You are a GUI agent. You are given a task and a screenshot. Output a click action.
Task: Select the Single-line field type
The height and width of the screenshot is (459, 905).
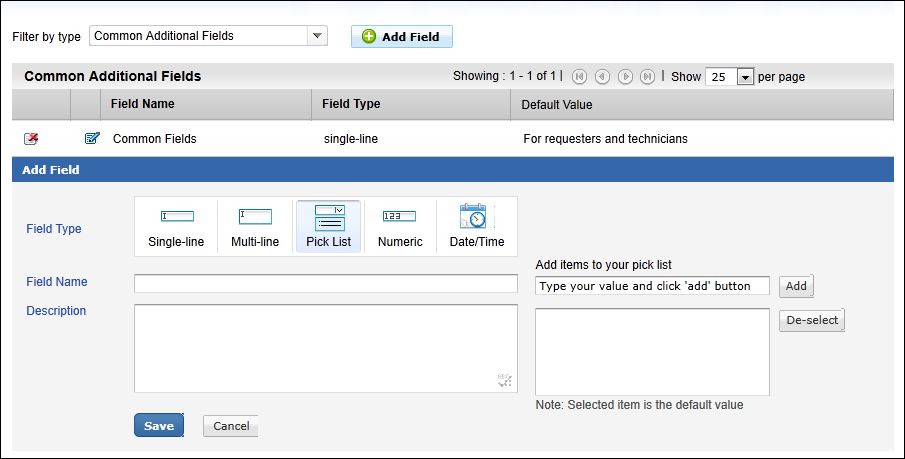(176, 227)
